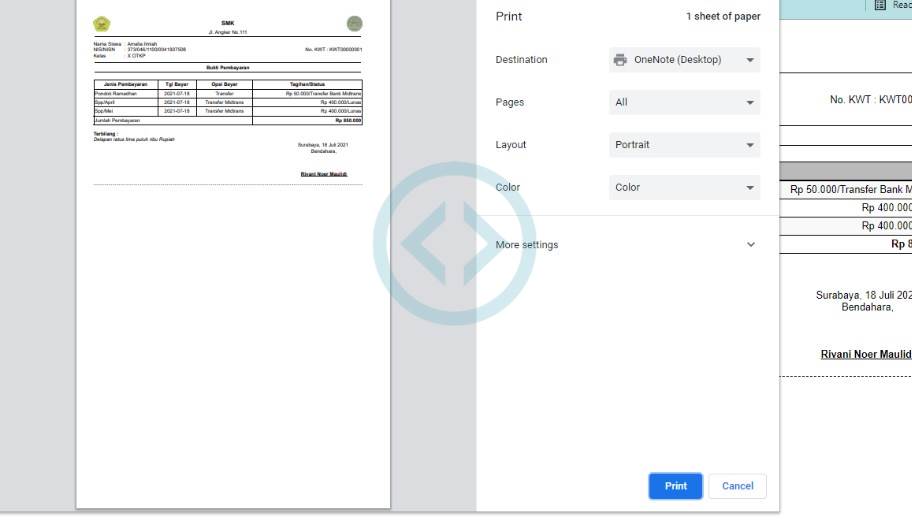Click the More settings chevron arrow
This screenshot has height=529, width=912.
[751, 245]
